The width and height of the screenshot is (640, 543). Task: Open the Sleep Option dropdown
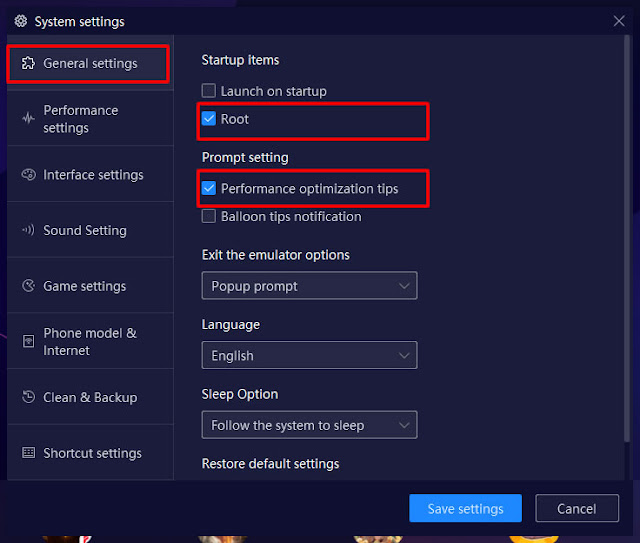[309, 425]
